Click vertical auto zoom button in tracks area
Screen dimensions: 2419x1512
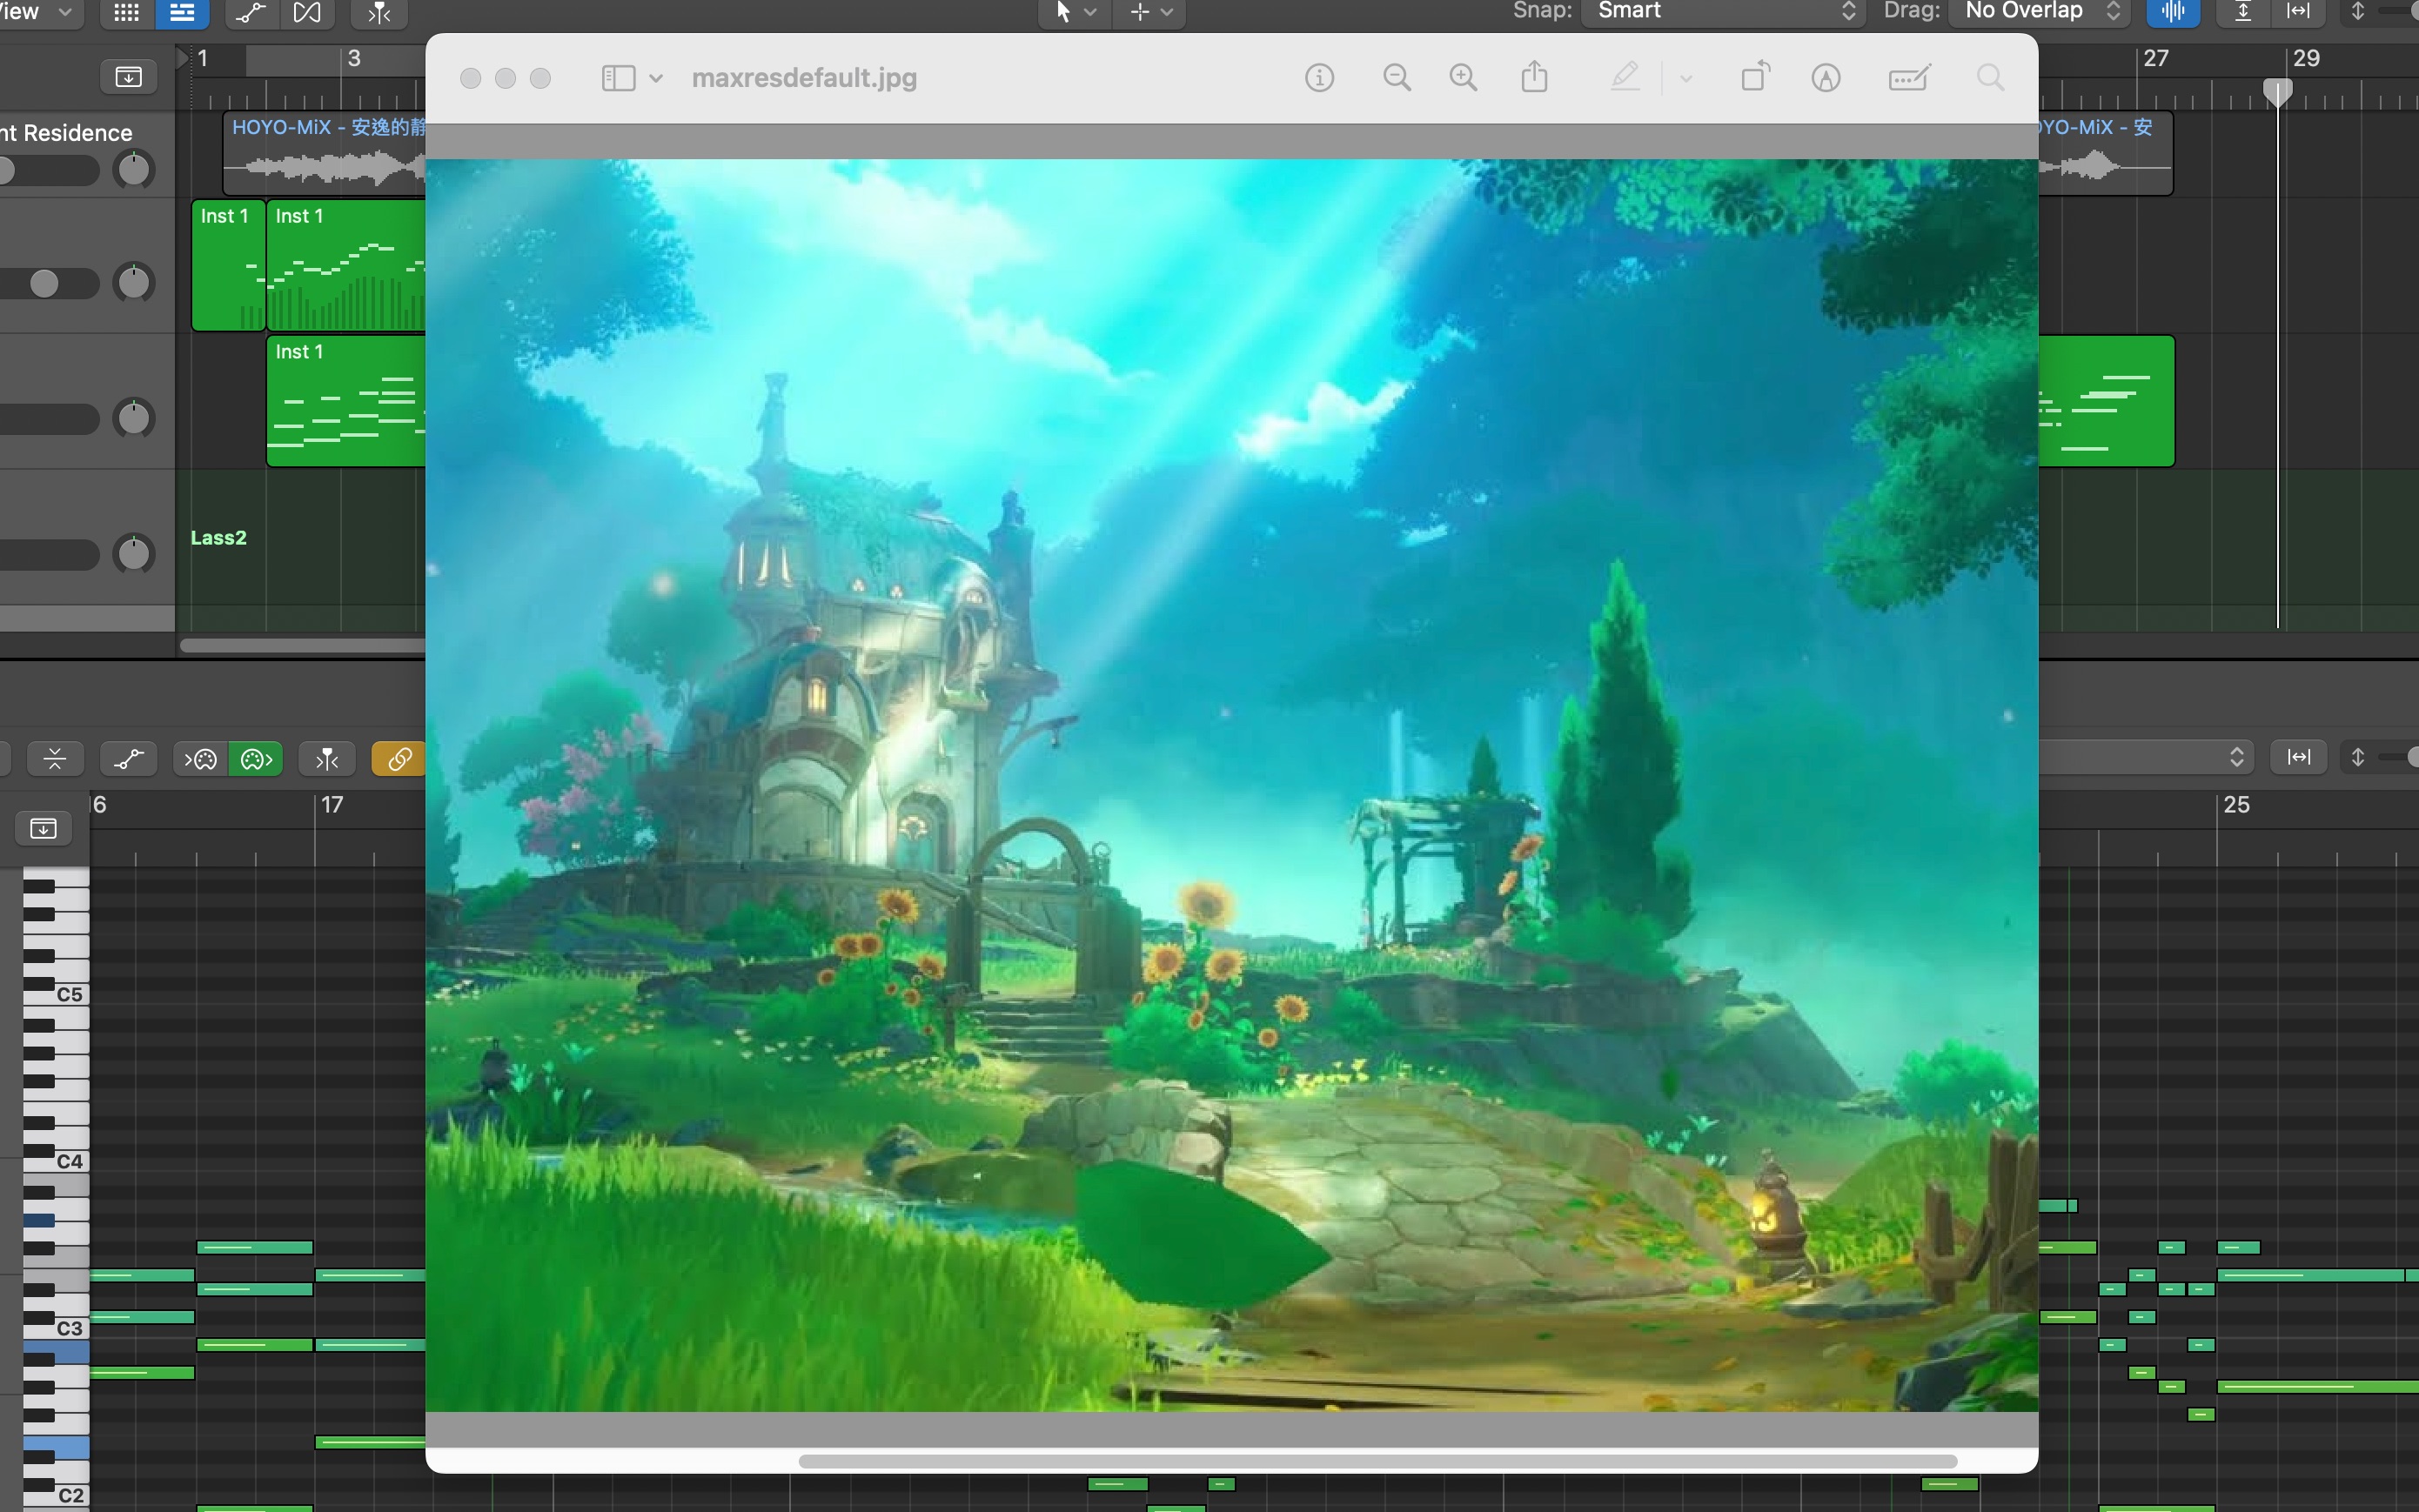[2243, 12]
